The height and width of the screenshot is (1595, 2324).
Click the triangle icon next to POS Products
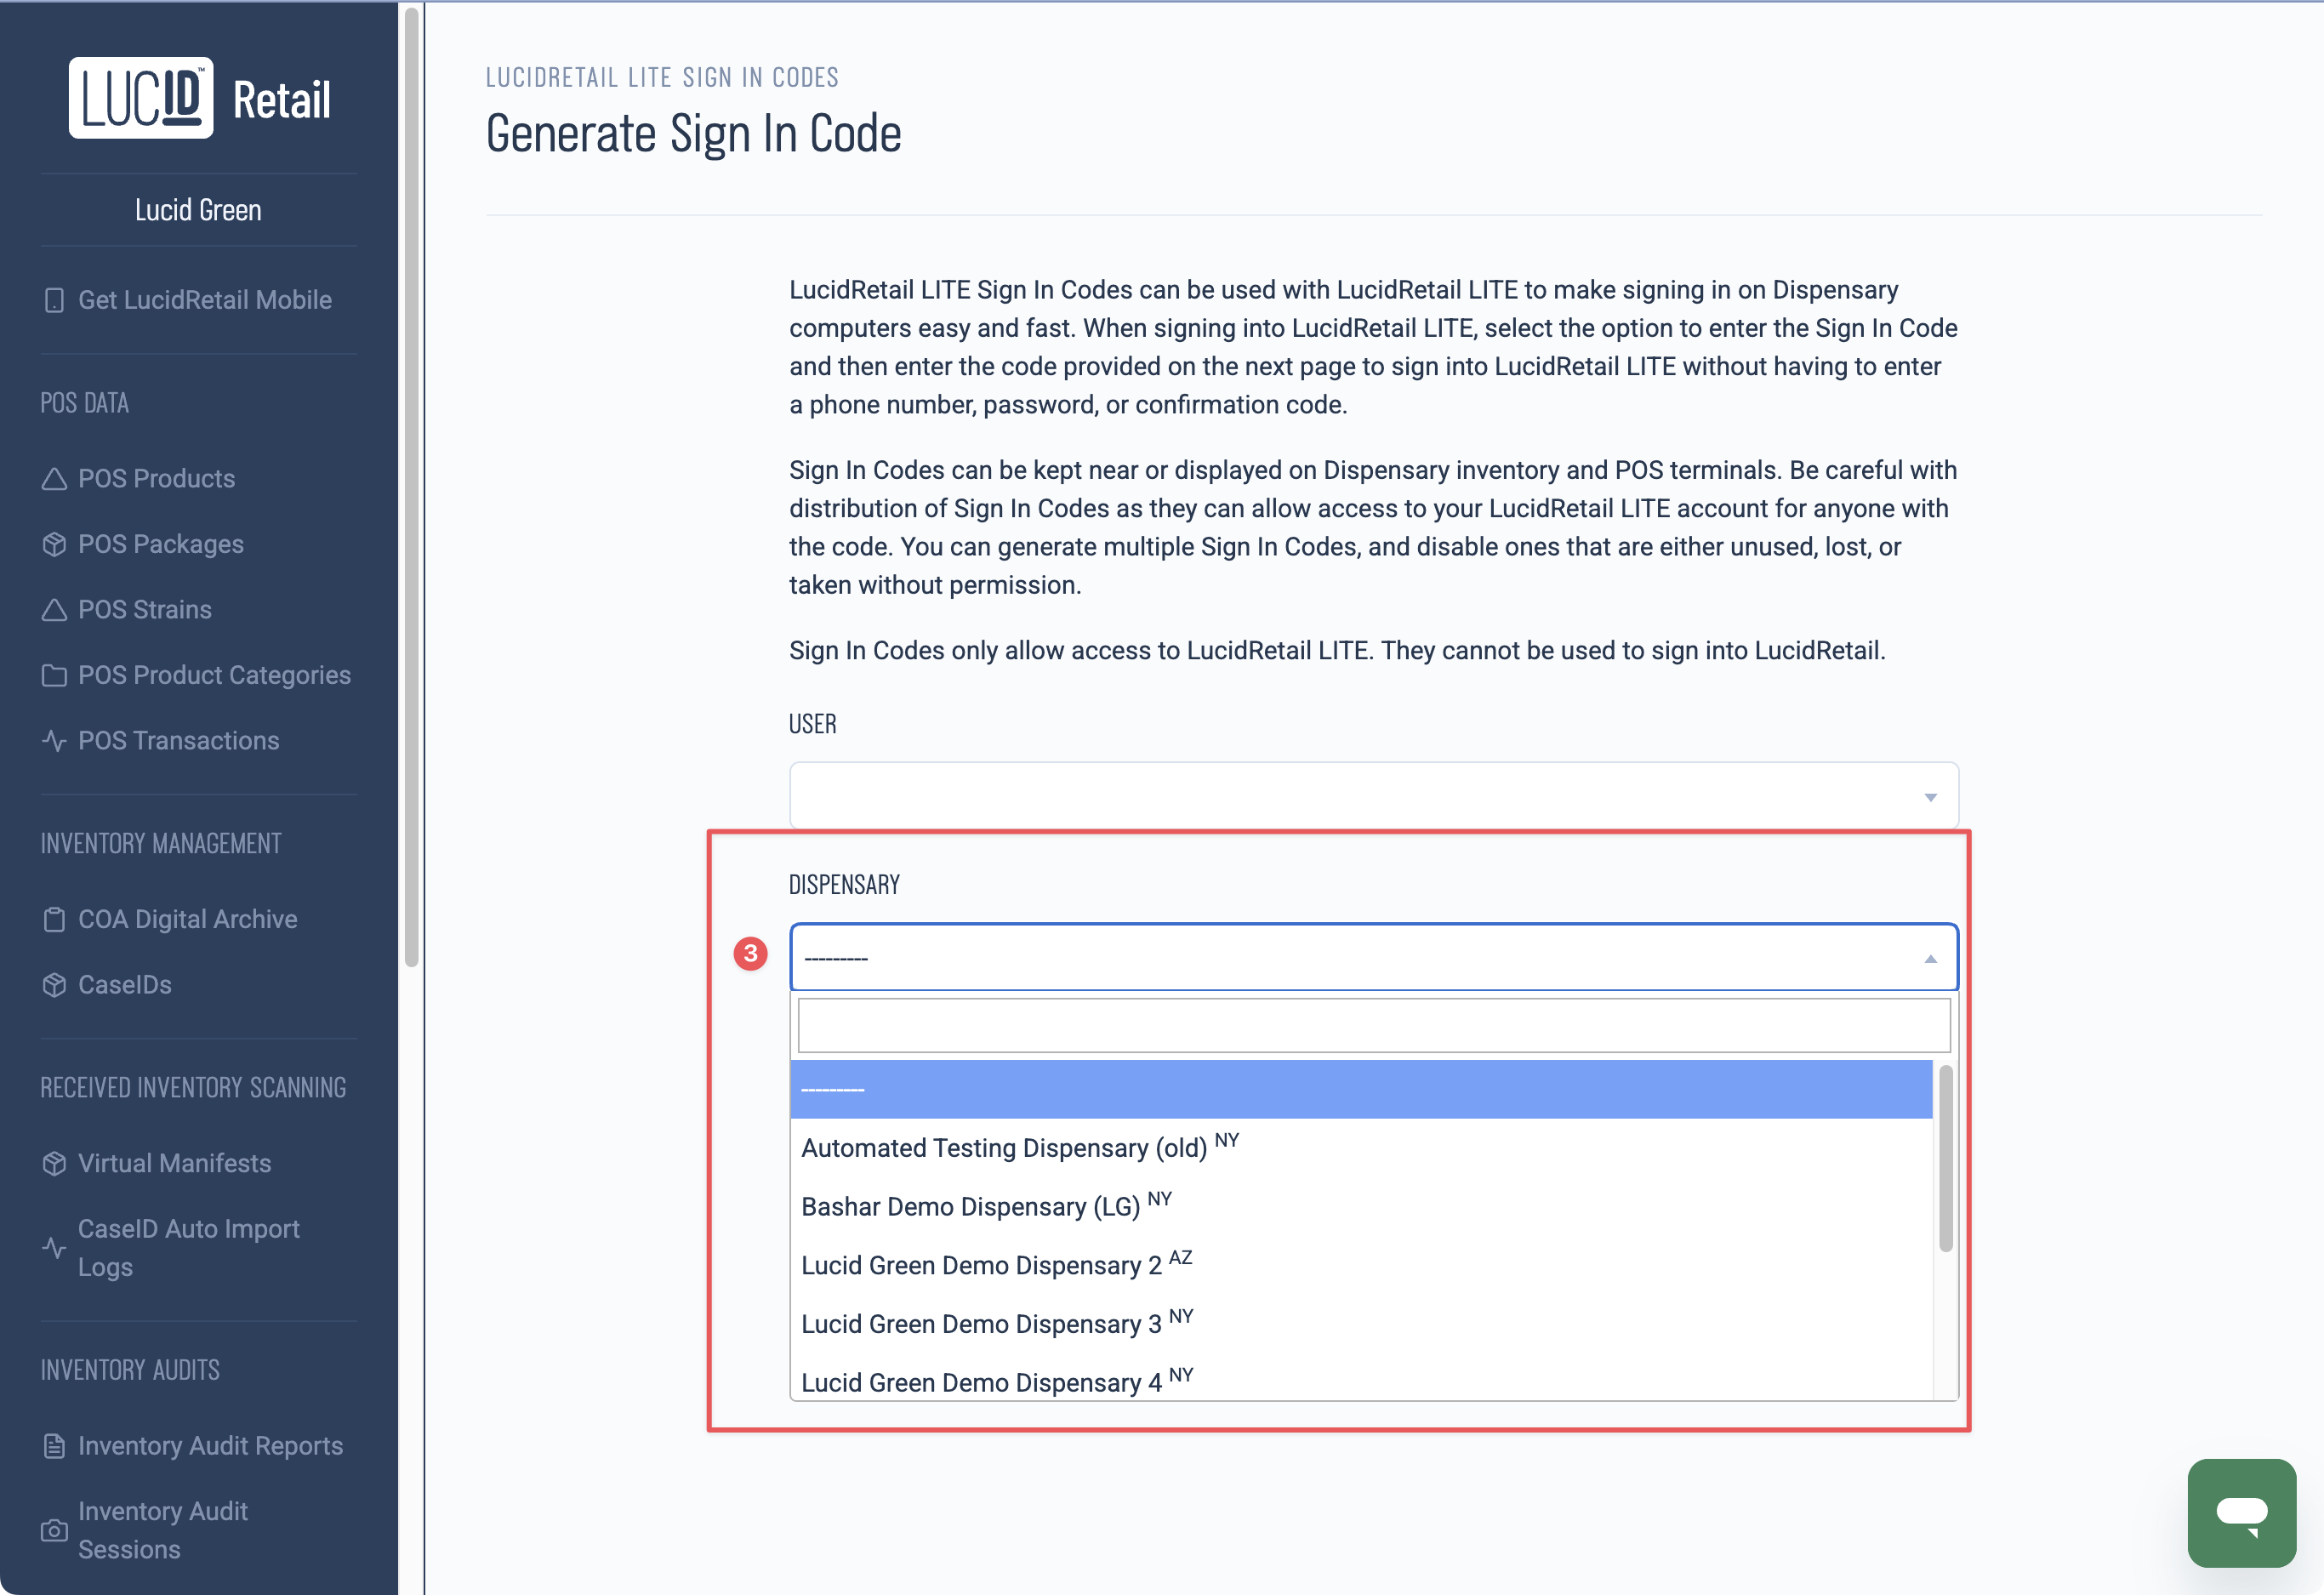[x=54, y=479]
